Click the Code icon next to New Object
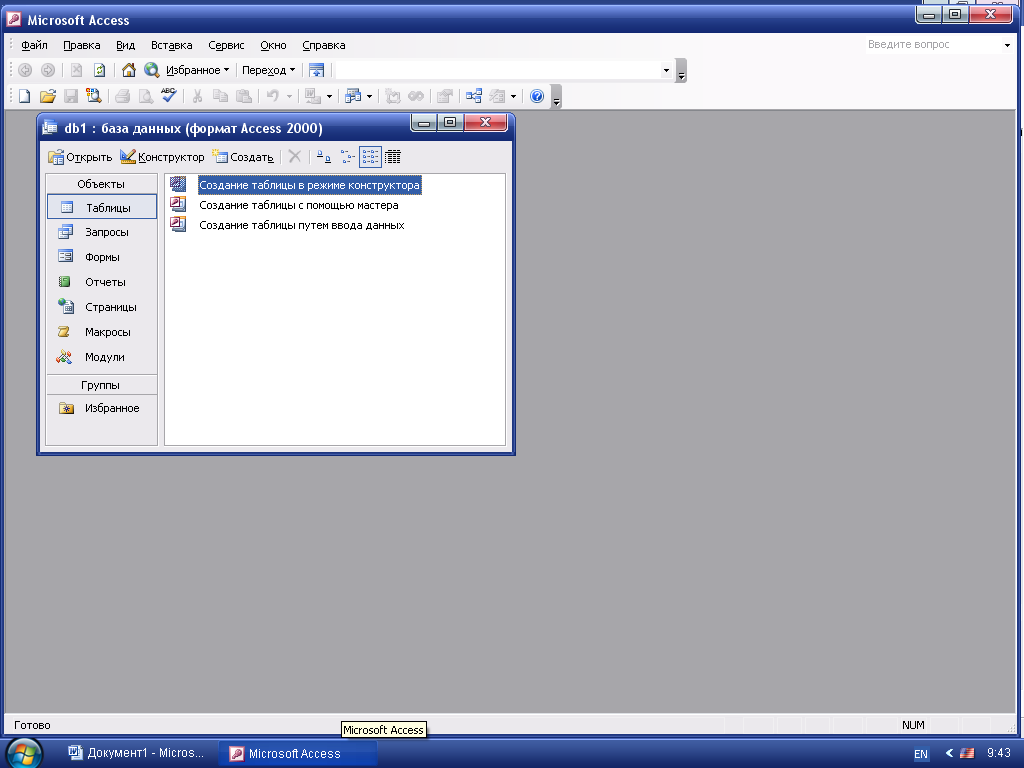 (x=392, y=96)
